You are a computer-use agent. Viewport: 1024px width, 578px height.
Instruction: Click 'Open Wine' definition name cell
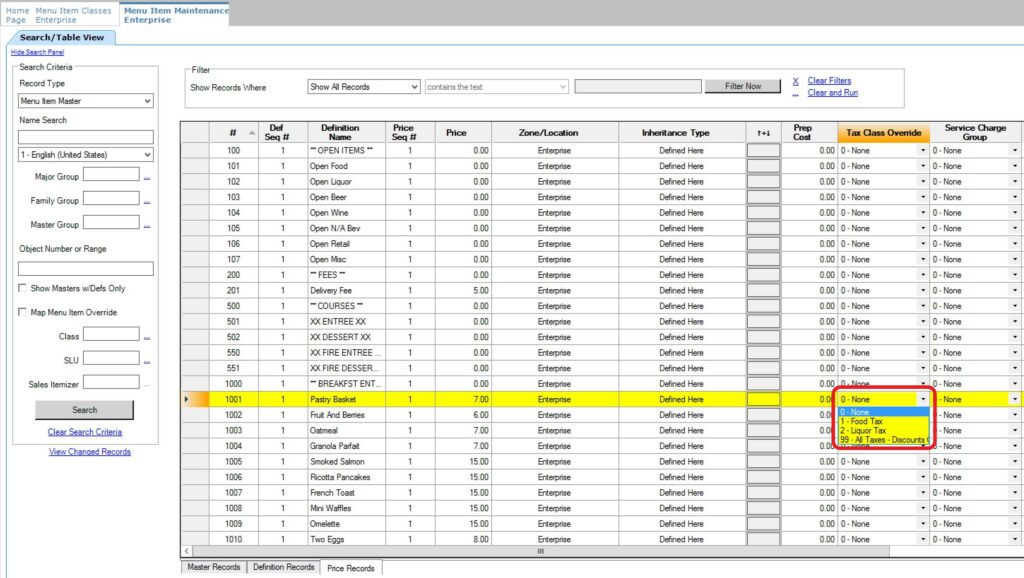point(346,213)
